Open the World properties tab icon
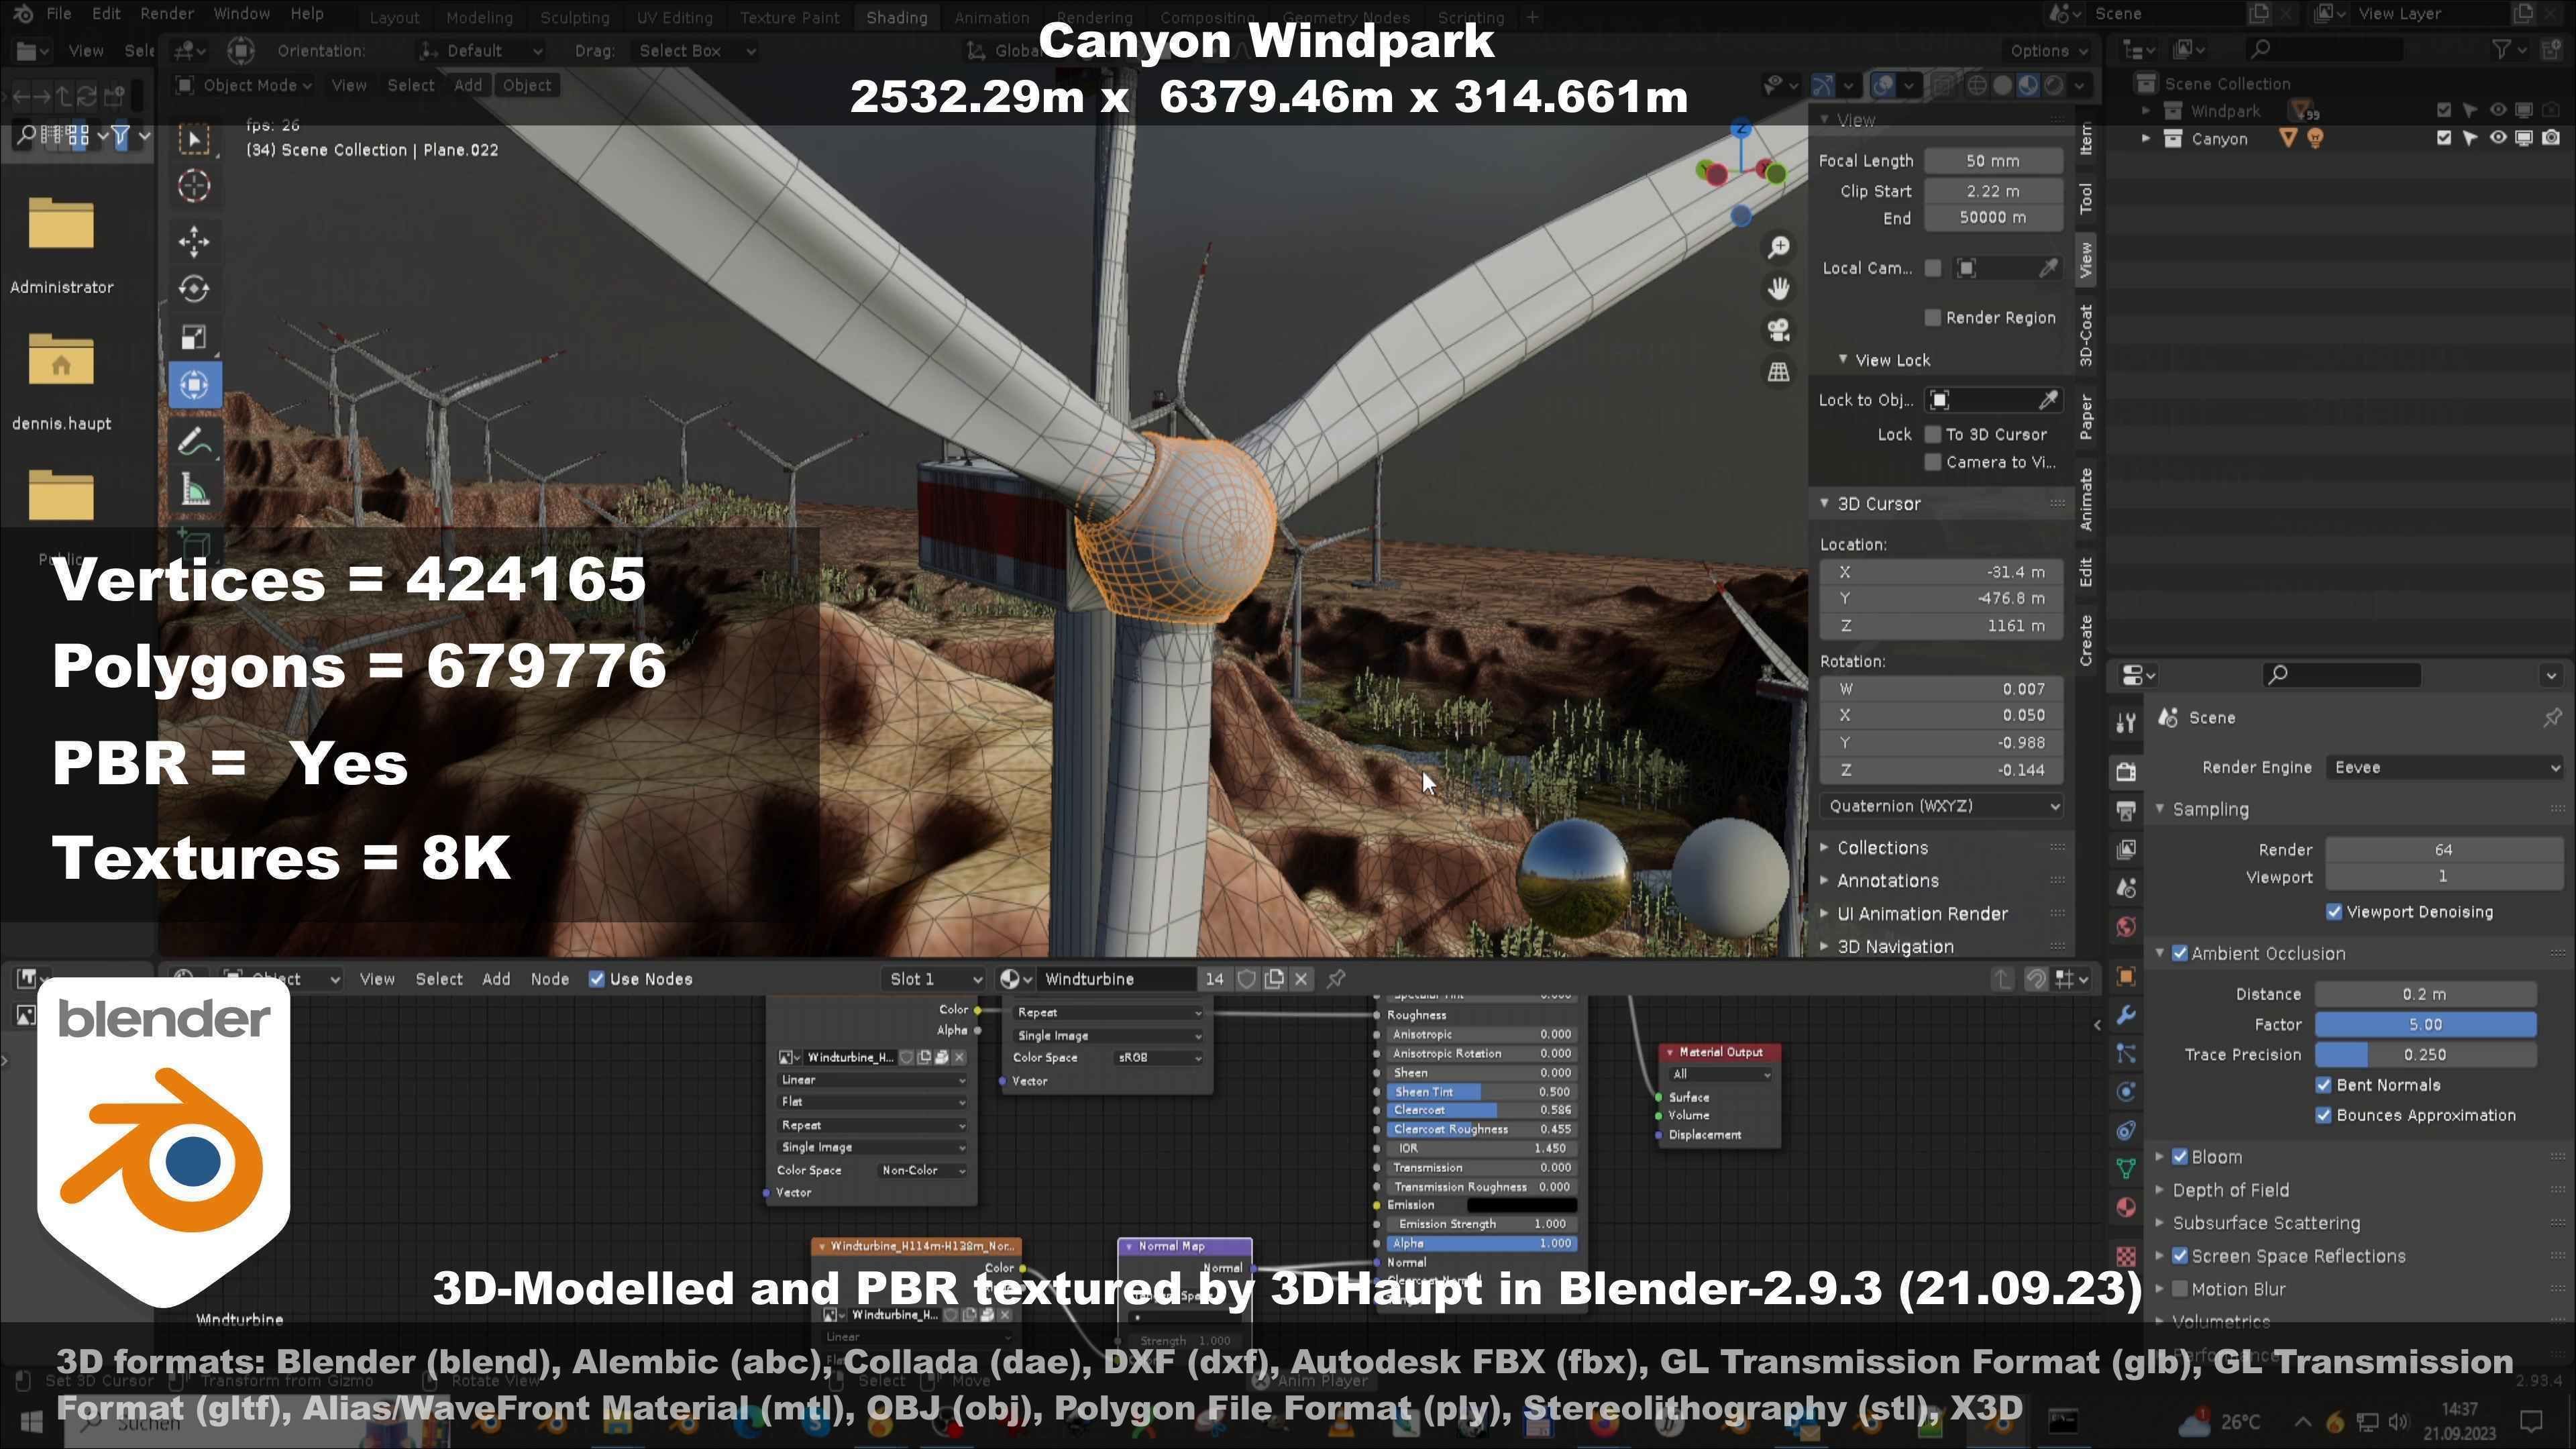Screen dimensions: 2576x1449 coord(2126,927)
